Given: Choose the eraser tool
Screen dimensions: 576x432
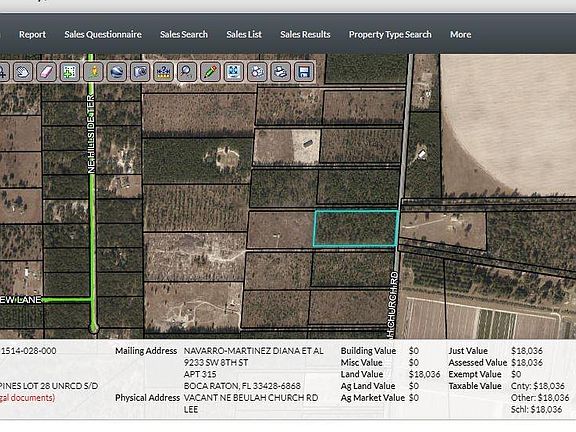Looking at the screenshot, I should coord(47,71).
